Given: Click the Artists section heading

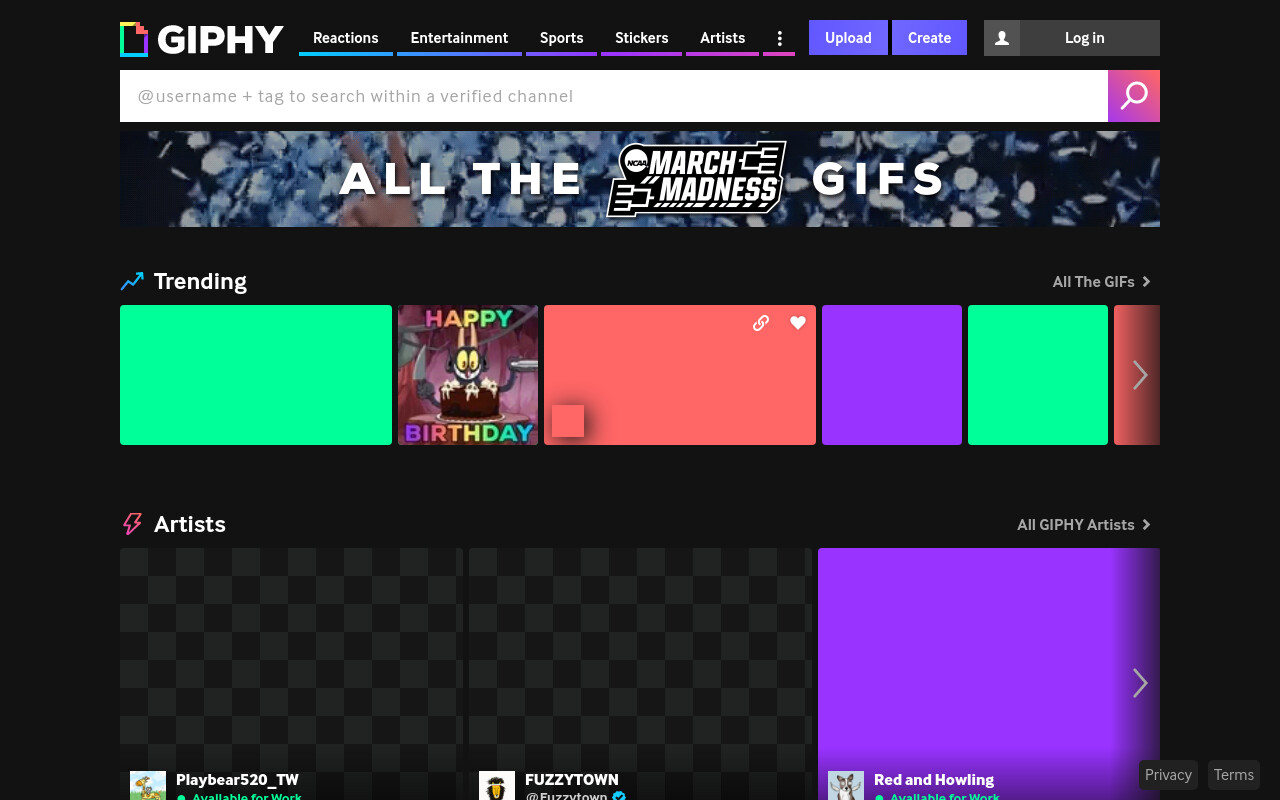Looking at the screenshot, I should pyautogui.click(x=190, y=525).
